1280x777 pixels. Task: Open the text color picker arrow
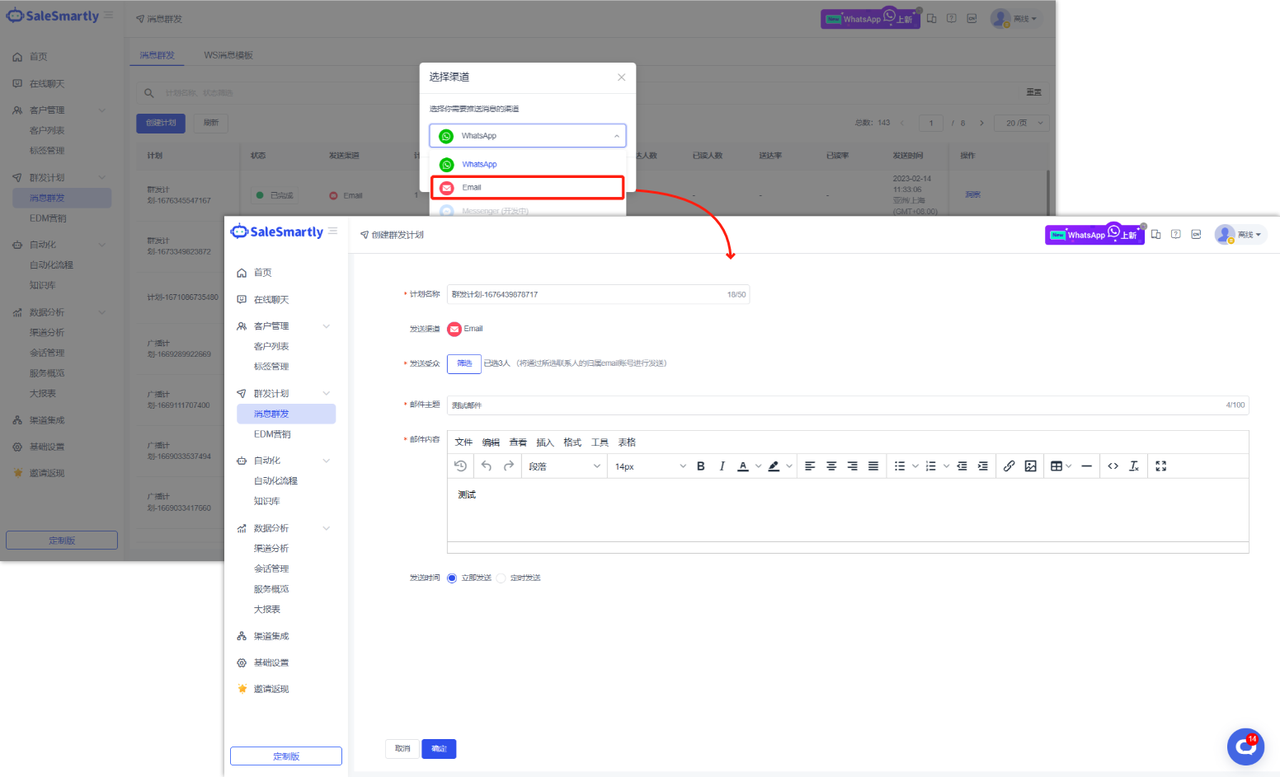point(758,466)
